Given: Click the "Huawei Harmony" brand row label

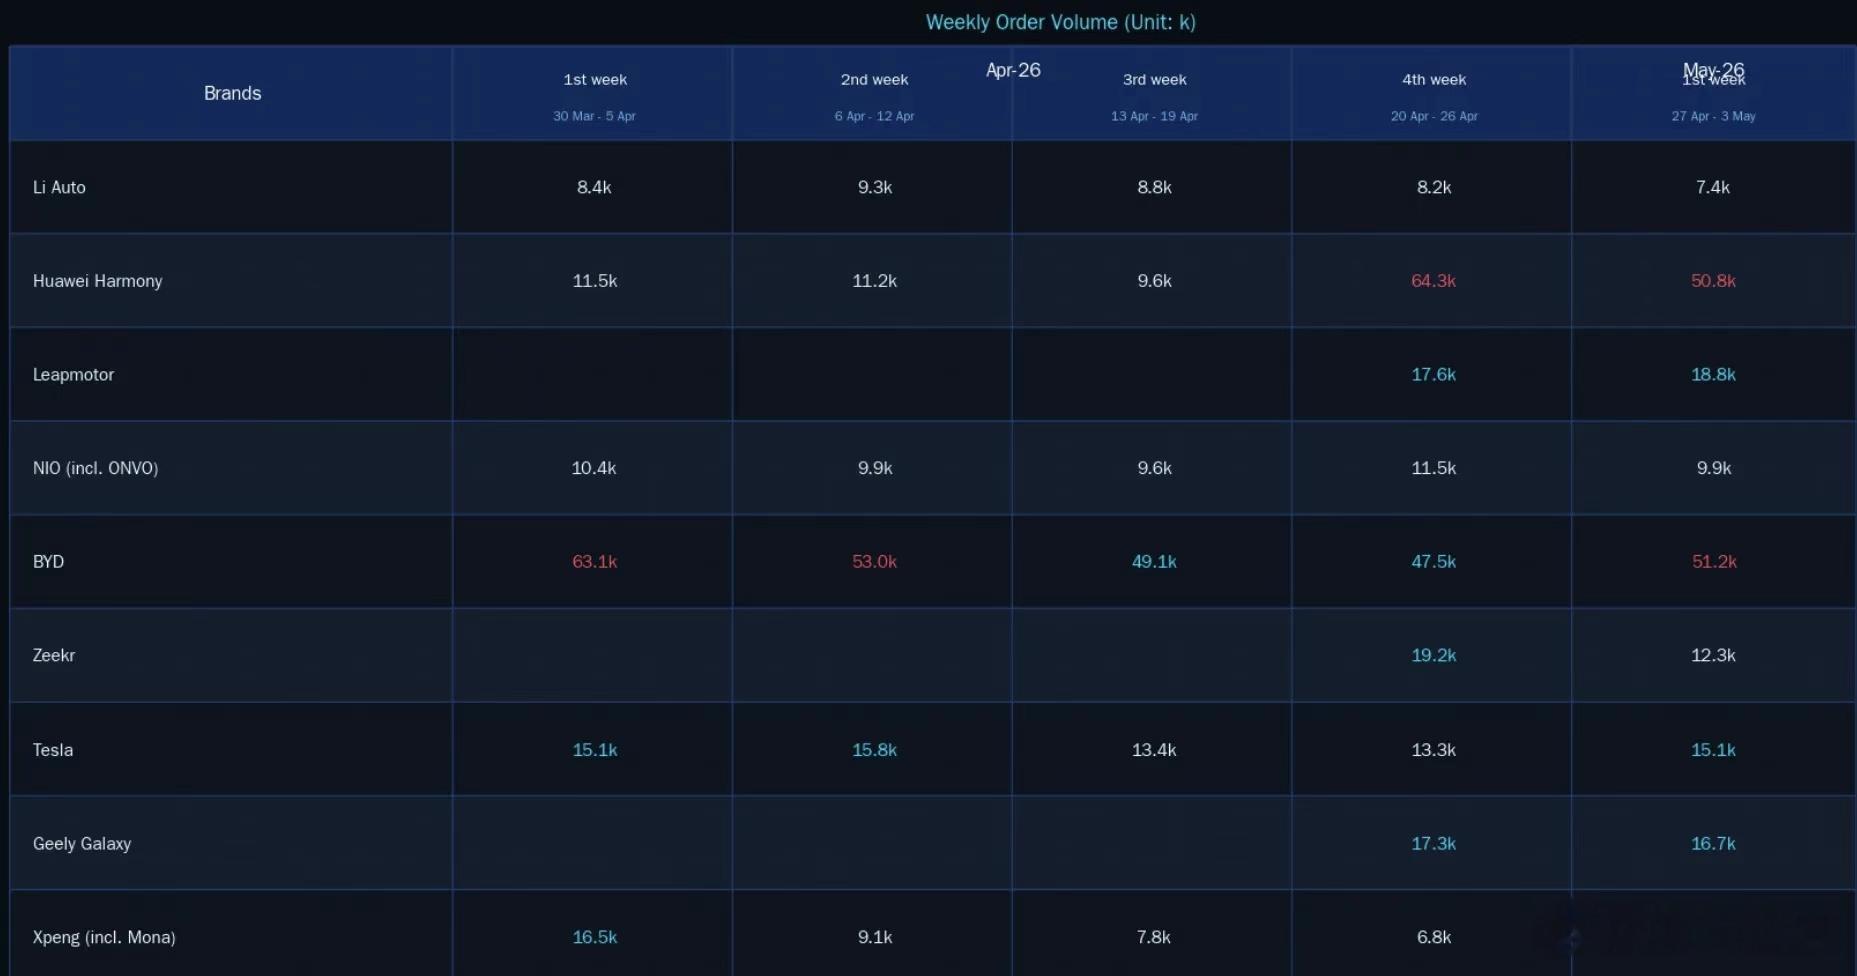Looking at the screenshot, I should click(97, 281).
